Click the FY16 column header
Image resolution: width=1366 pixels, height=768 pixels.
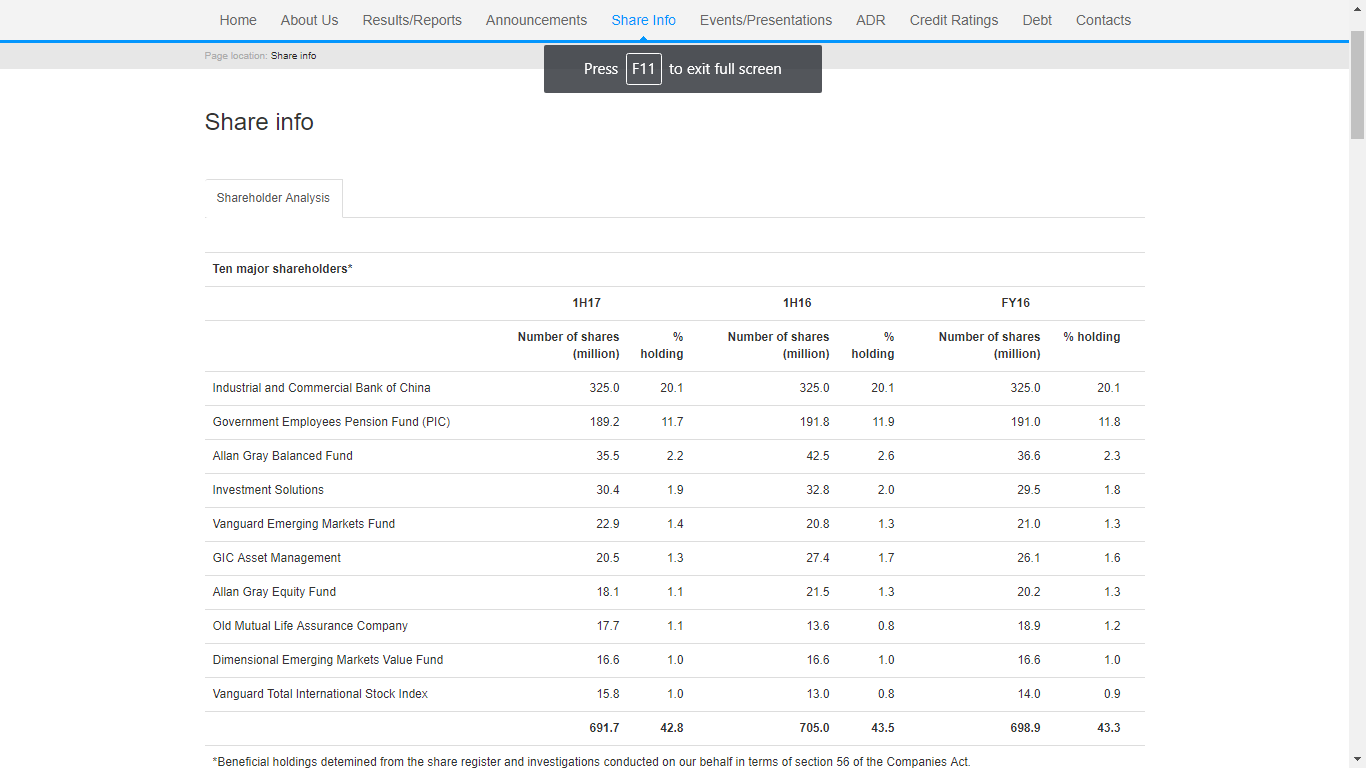click(1015, 303)
